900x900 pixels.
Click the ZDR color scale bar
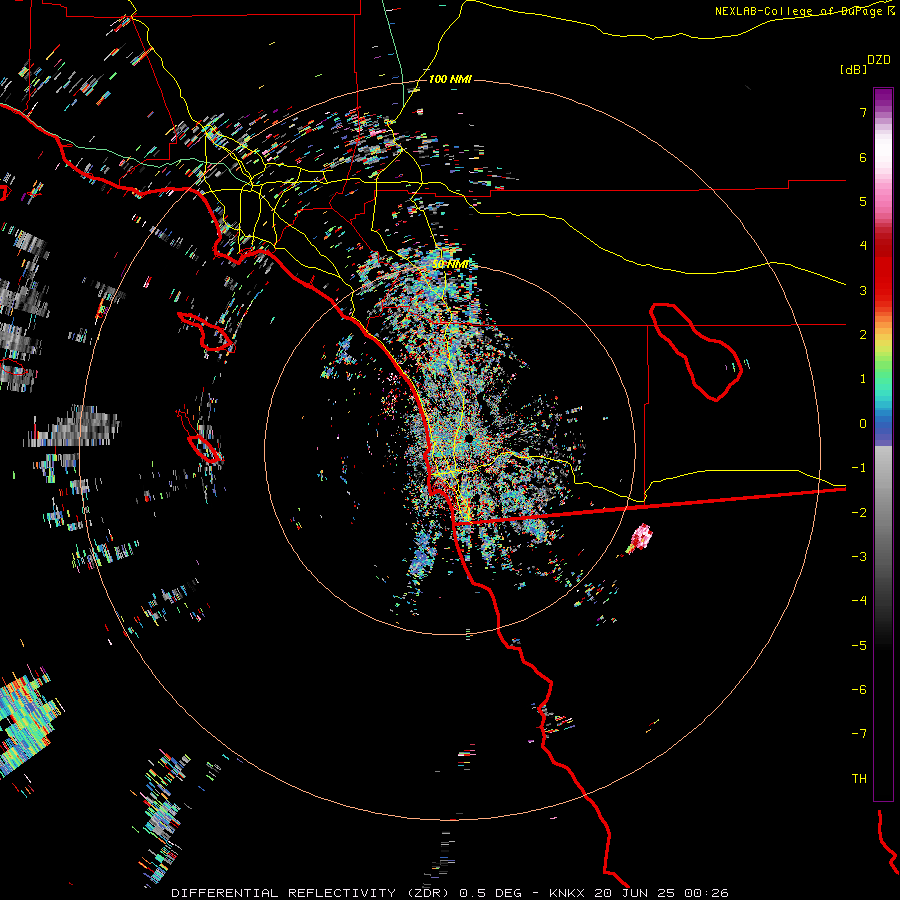pyautogui.click(x=883, y=444)
